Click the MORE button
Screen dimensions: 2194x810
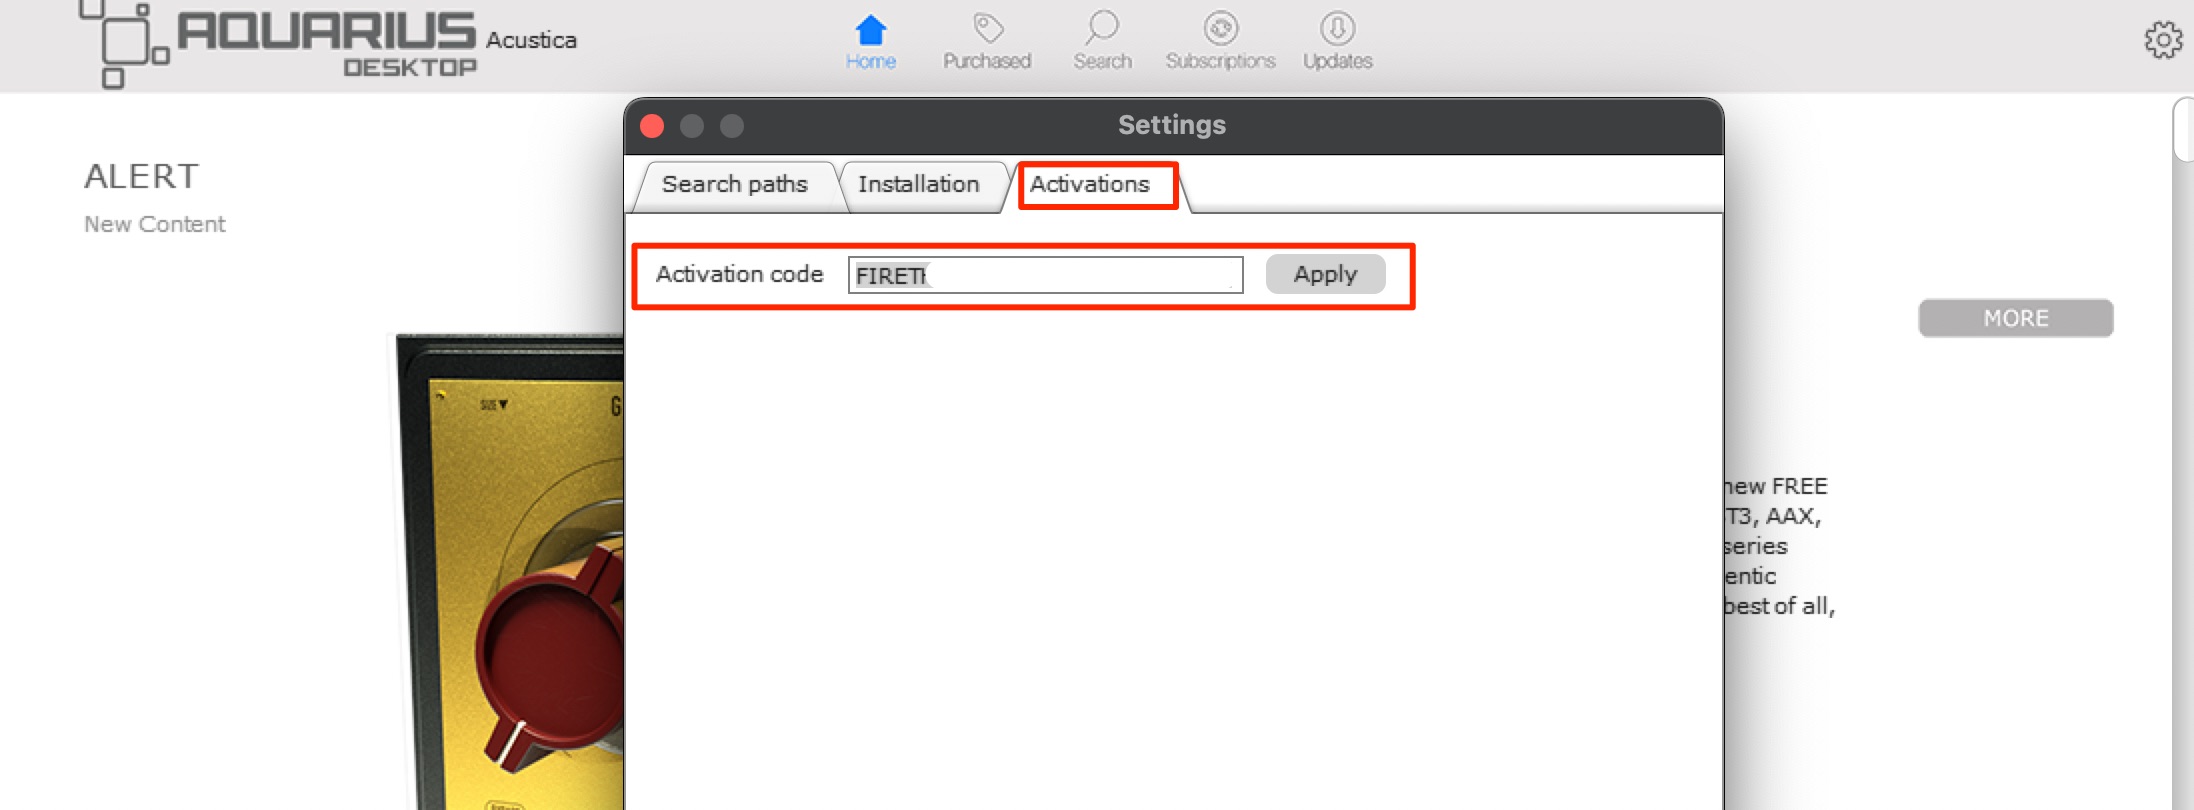tap(2015, 318)
